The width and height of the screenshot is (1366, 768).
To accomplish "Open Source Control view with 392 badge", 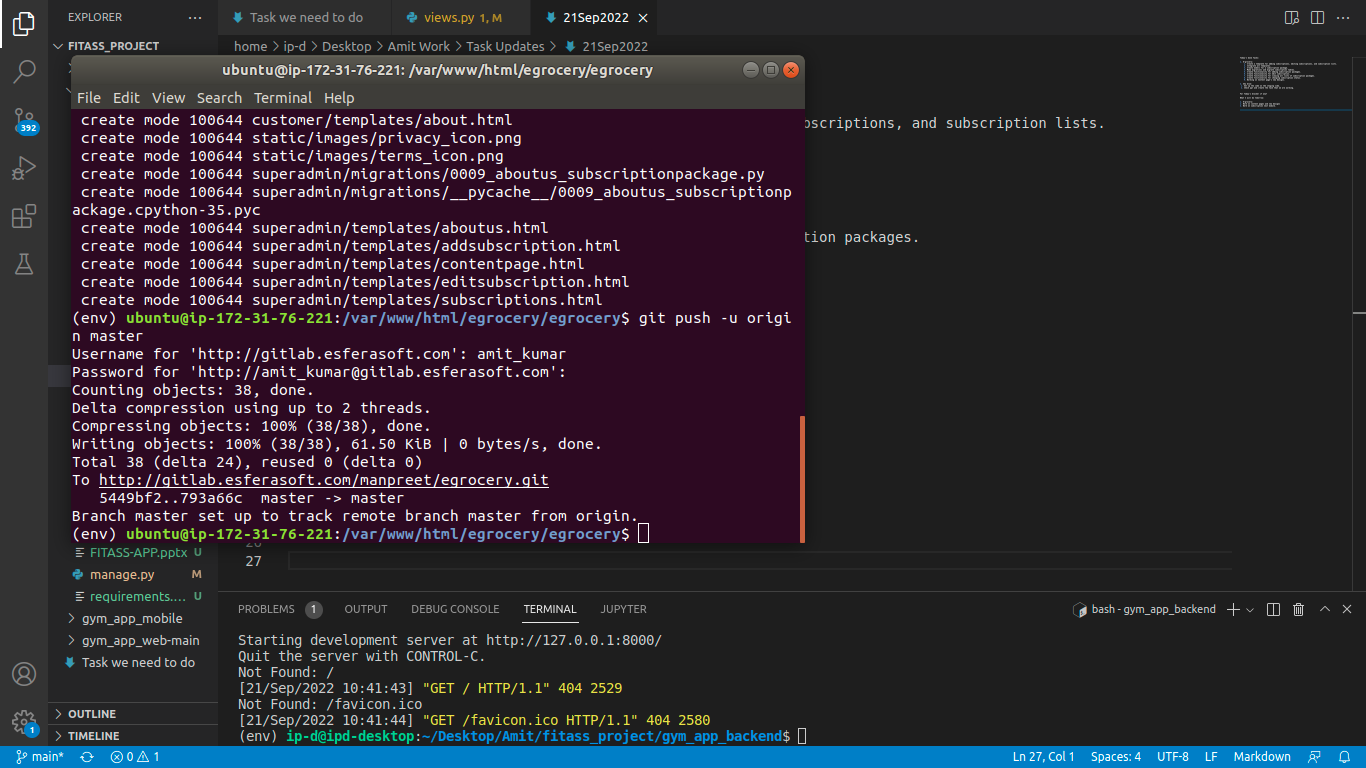I will [24, 120].
